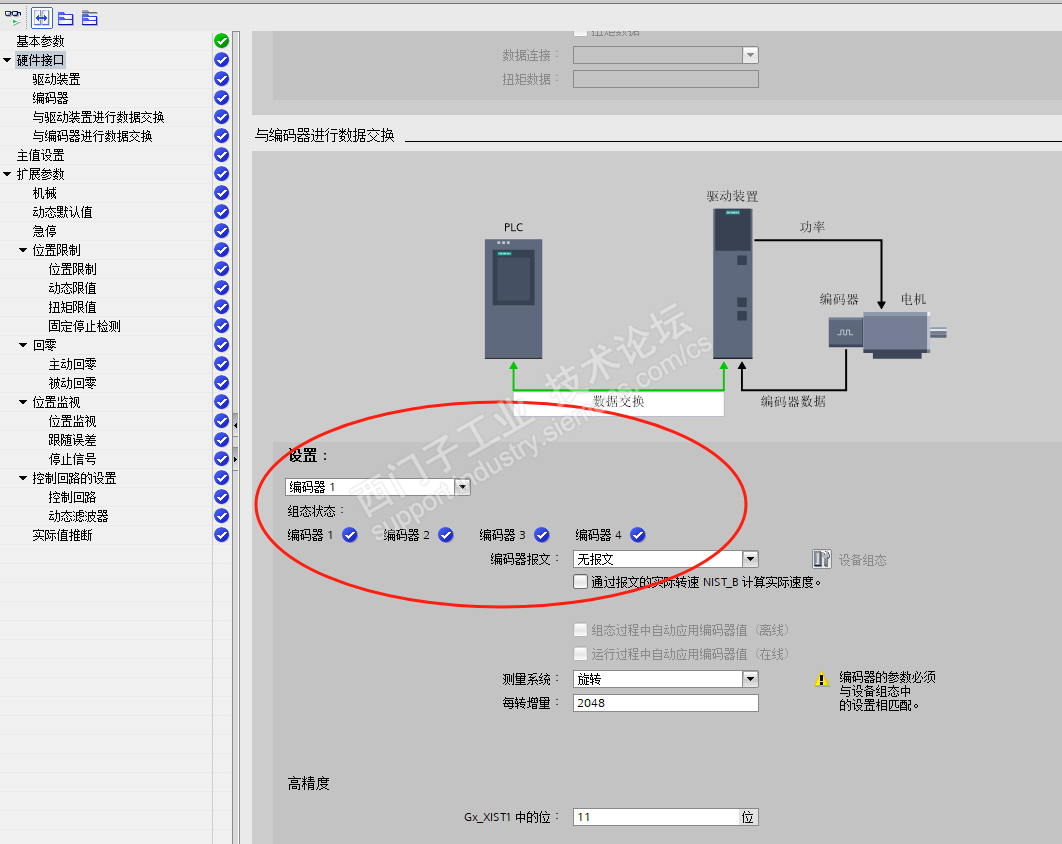This screenshot has width=1062, height=844.
Task: Click the 编码器 3 status checkmark
Action: tap(542, 535)
